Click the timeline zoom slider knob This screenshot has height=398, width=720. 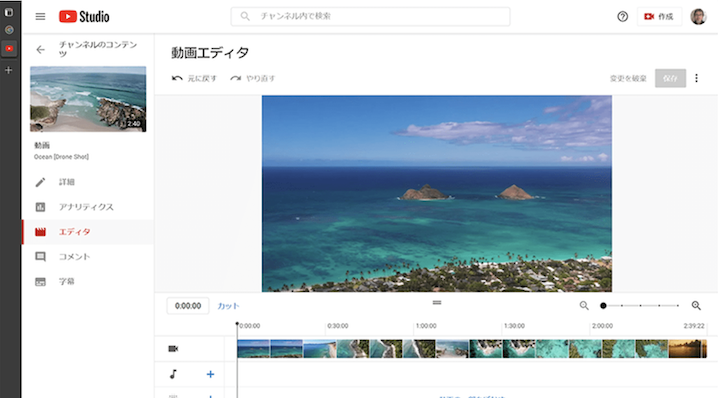pyautogui.click(x=603, y=306)
